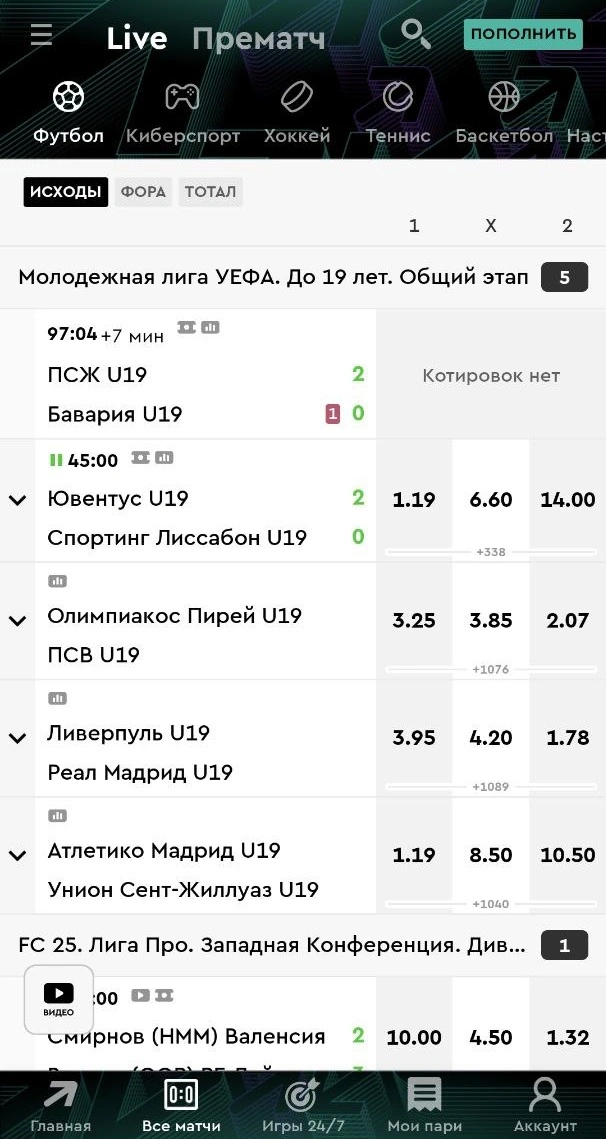This screenshot has height=1139, width=606.
Task: Tap the search magnifier icon
Action: [415, 34]
